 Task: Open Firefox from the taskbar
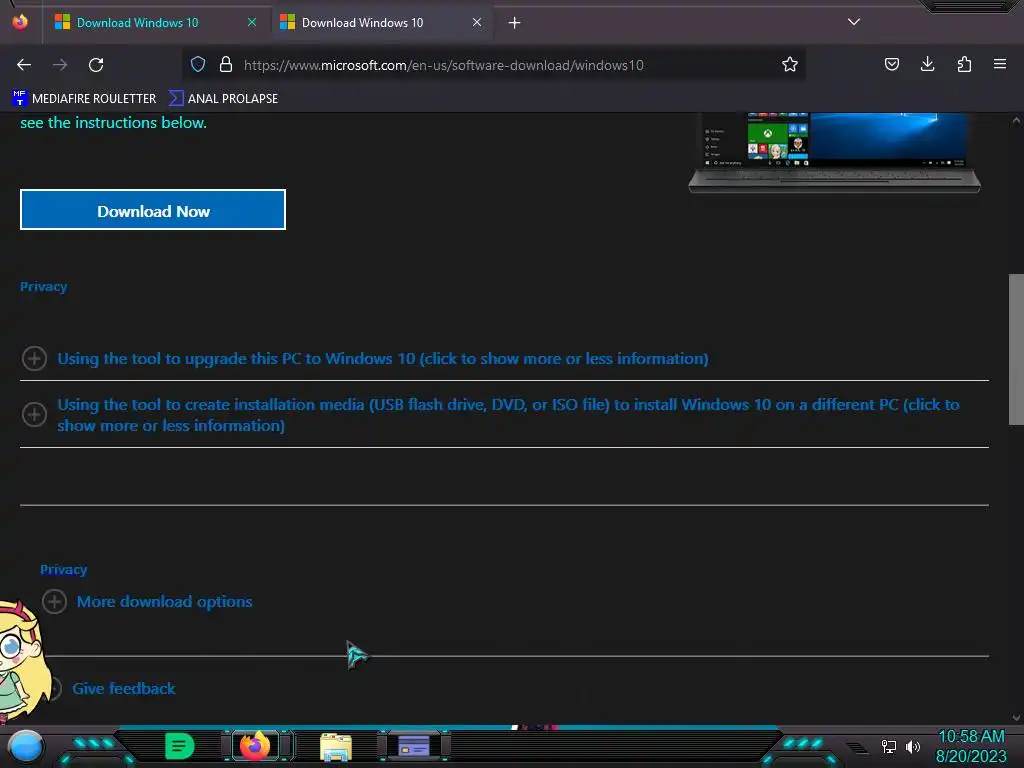[x=255, y=746]
